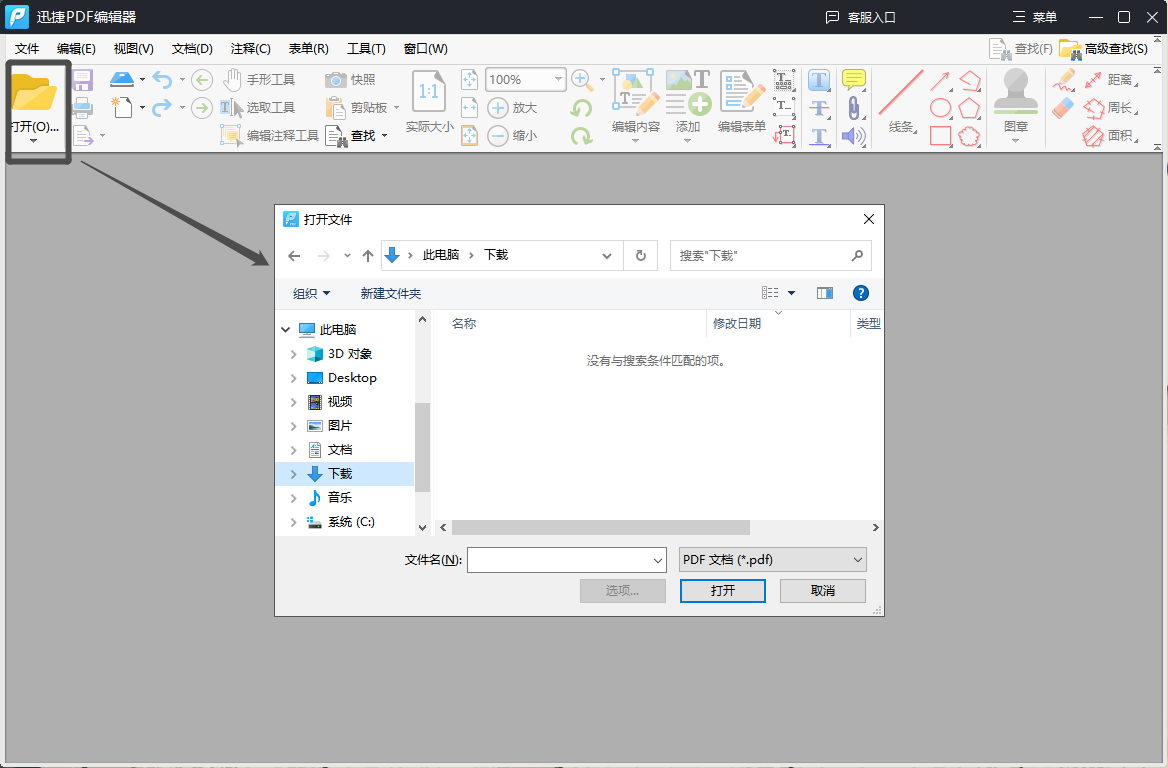
Task: Click the 文件名 input field
Action: (559, 560)
